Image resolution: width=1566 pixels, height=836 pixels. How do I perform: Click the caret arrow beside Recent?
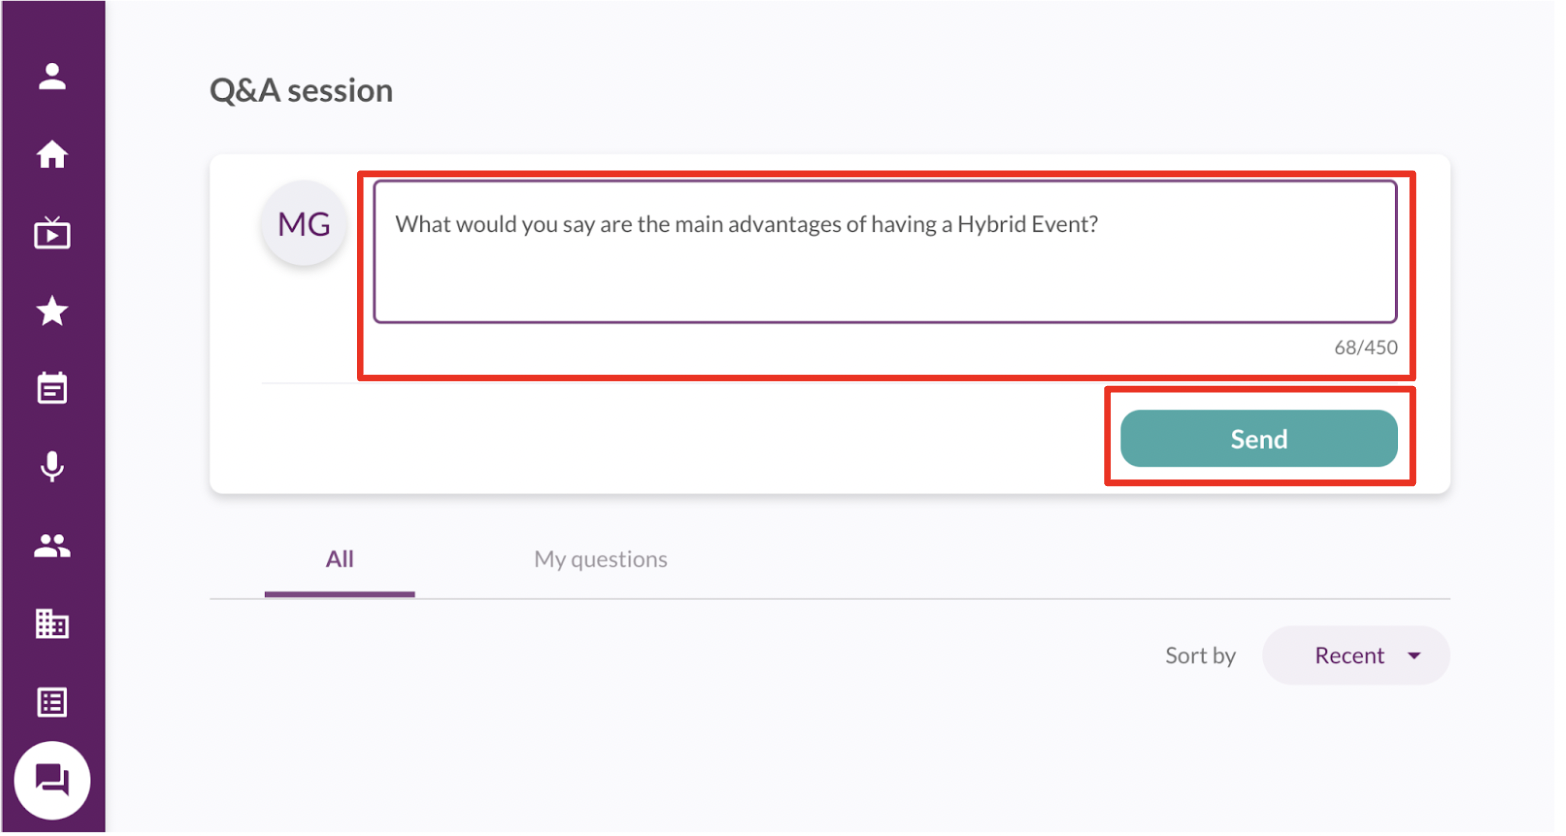coord(1415,657)
